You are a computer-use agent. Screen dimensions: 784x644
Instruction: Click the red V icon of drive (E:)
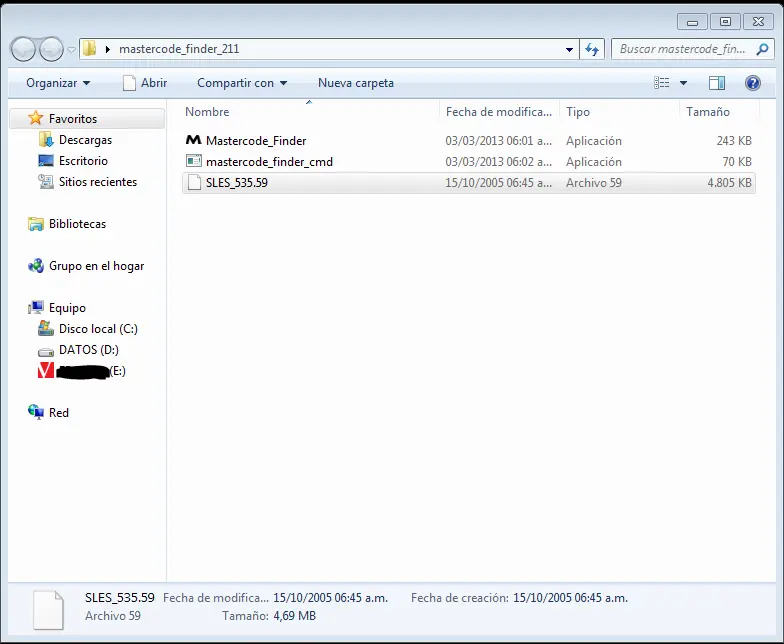tap(46, 370)
